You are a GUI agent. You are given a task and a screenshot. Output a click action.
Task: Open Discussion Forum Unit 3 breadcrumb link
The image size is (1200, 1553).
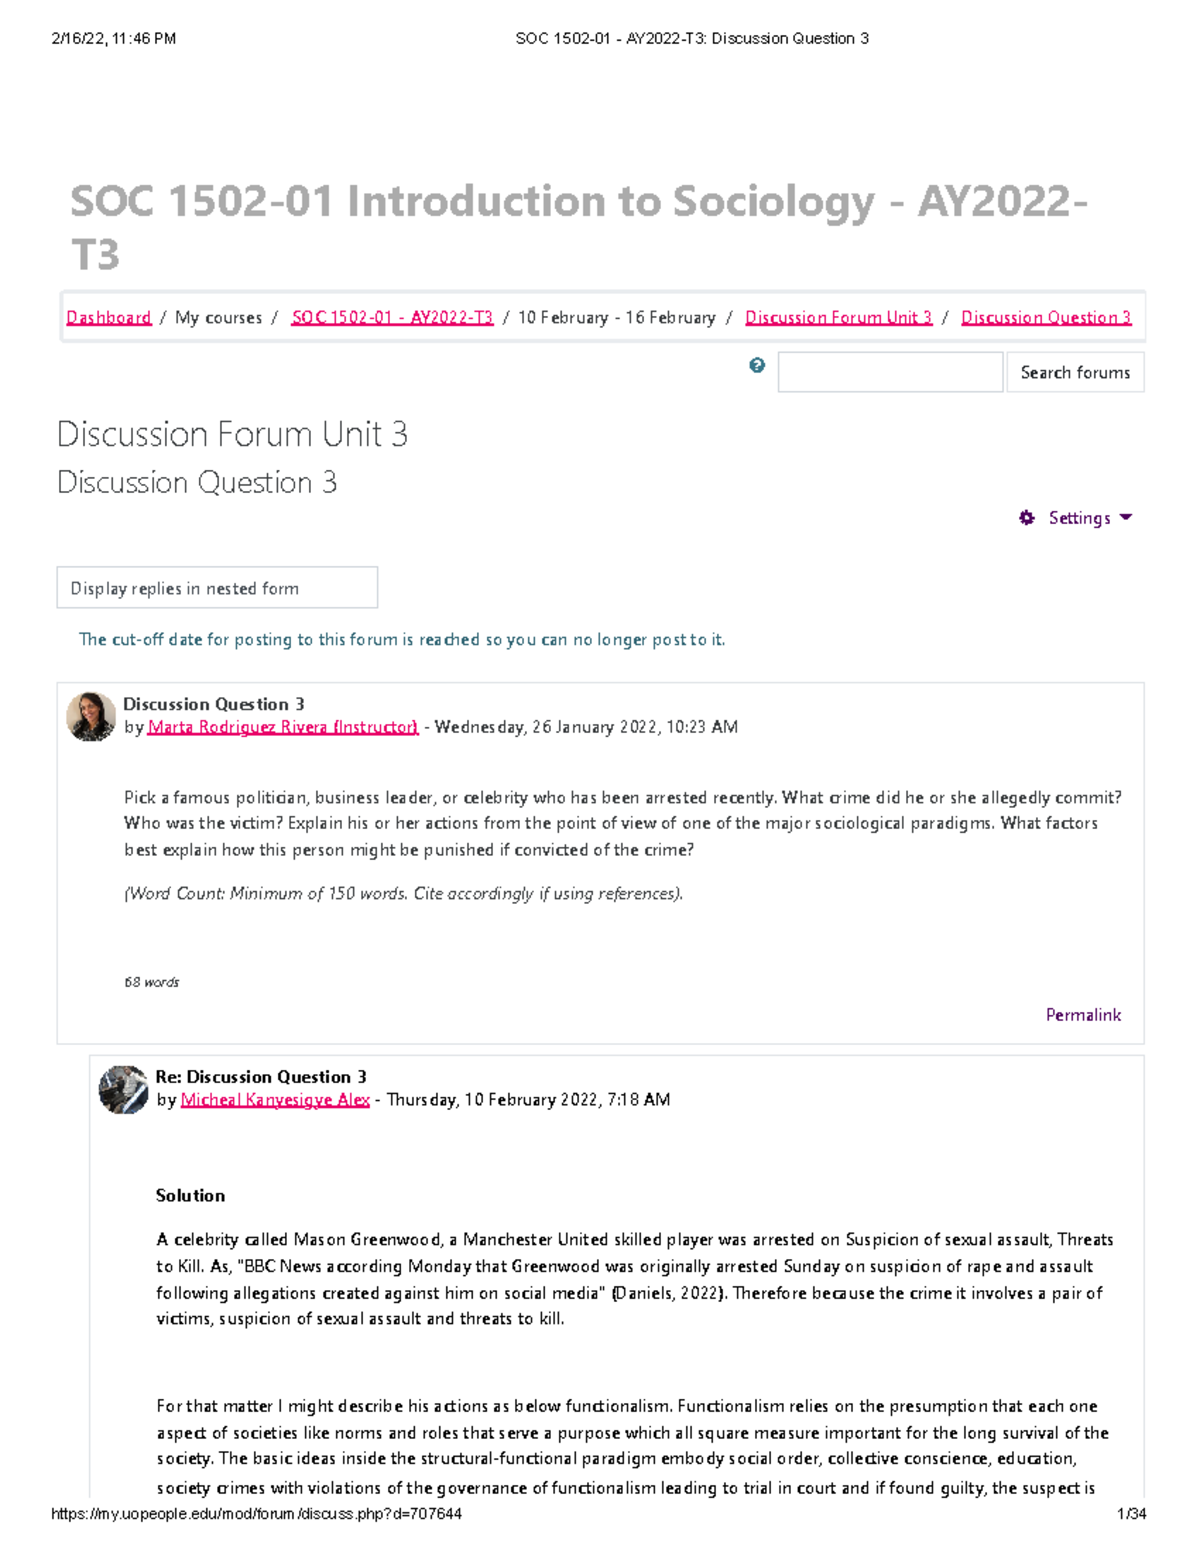tap(838, 317)
